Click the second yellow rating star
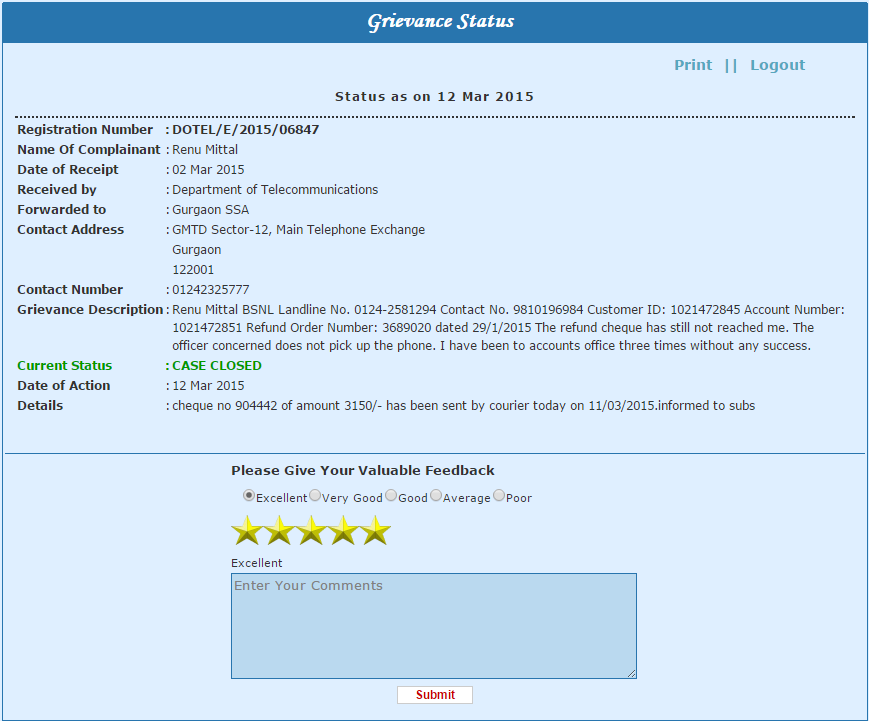The height and width of the screenshot is (721, 869). point(279,531)
